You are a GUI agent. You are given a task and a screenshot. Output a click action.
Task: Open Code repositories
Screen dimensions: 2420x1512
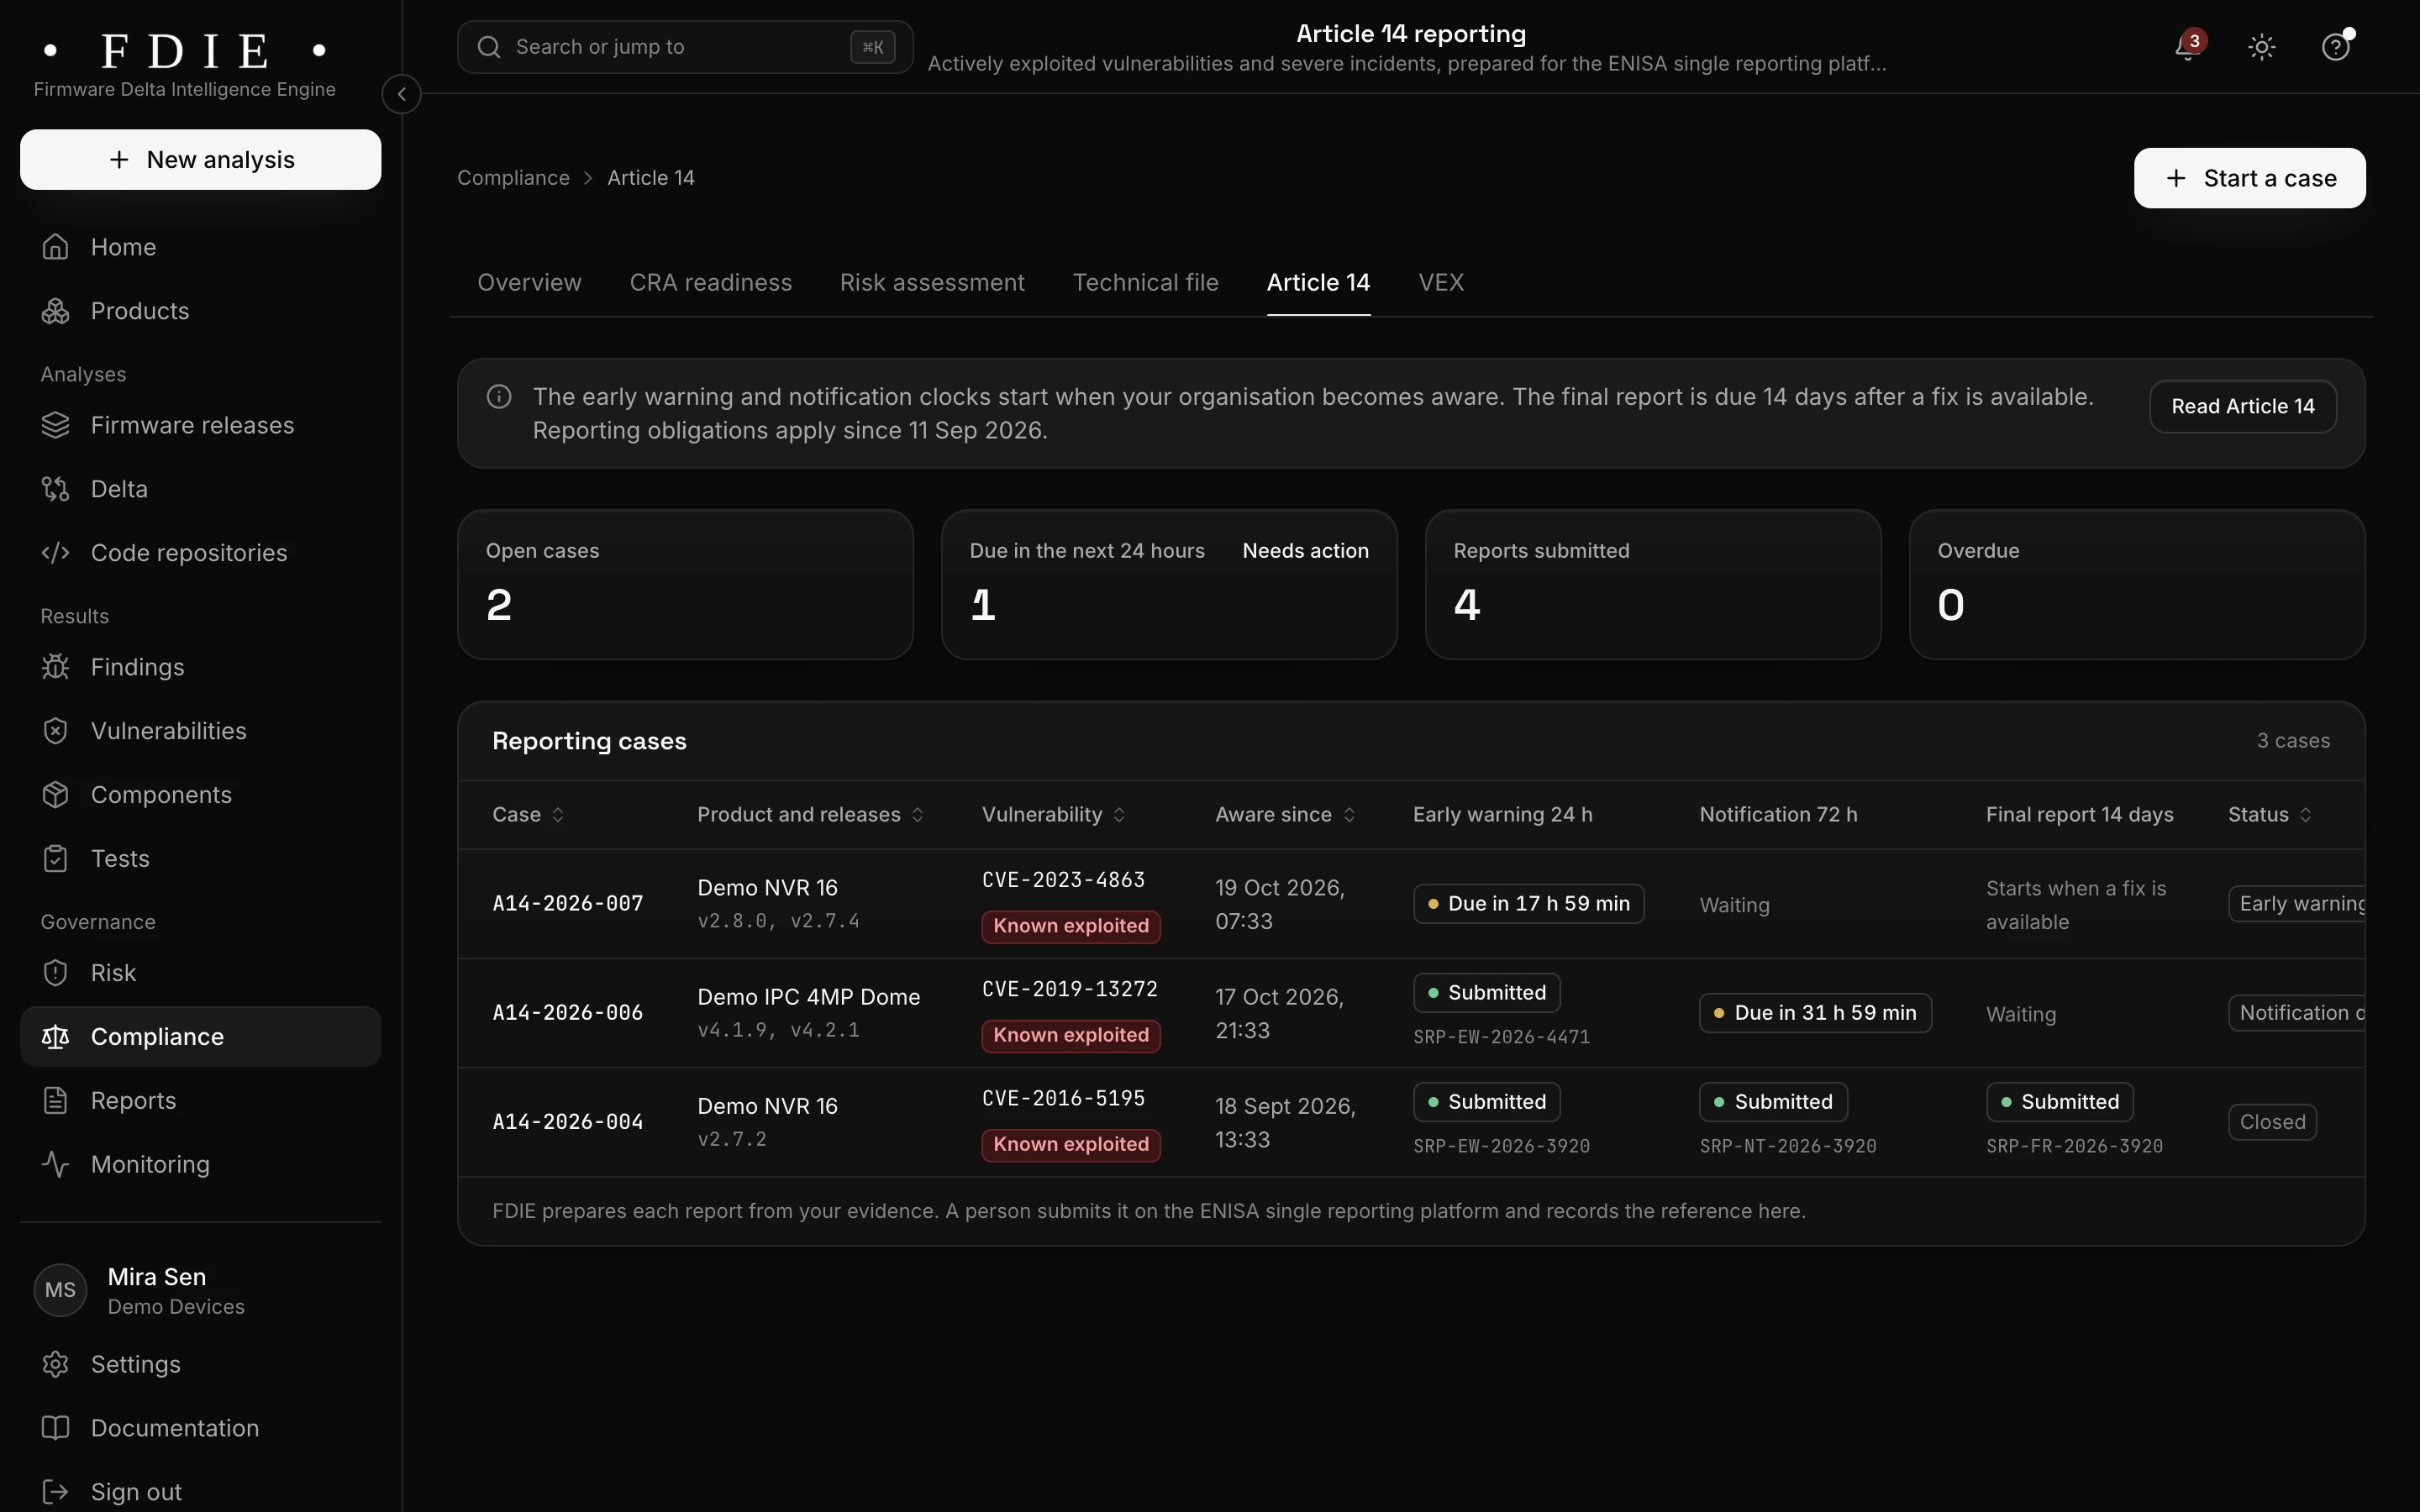[200, 553]
